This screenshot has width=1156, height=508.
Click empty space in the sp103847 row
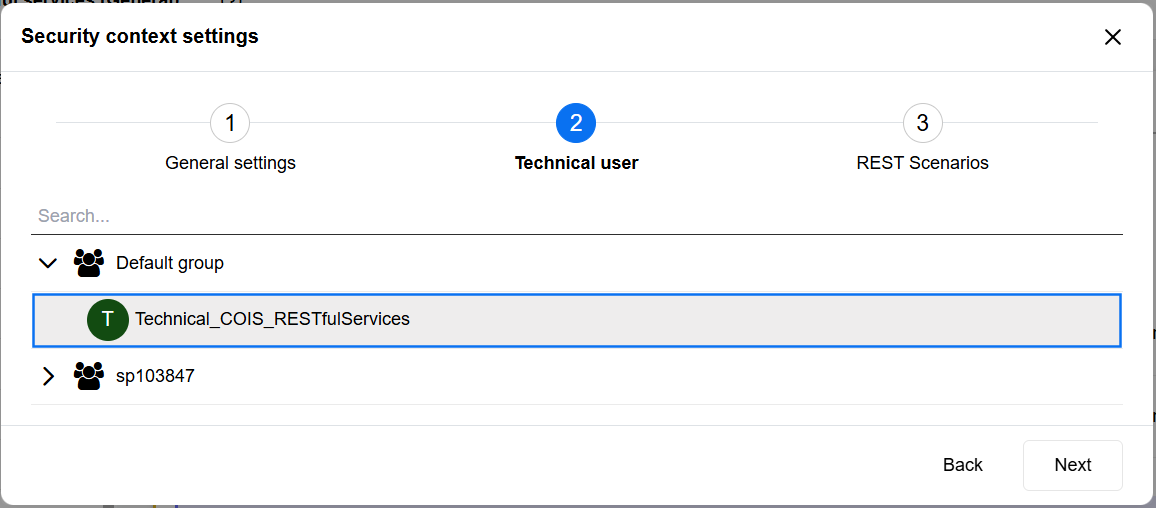(650, 376)
